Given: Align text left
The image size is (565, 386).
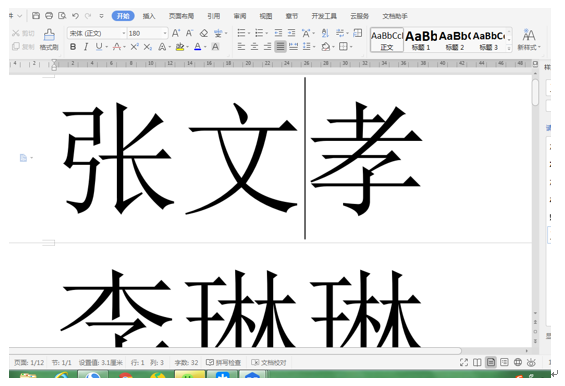Looking at the screenshot, I should click(241, 46).
